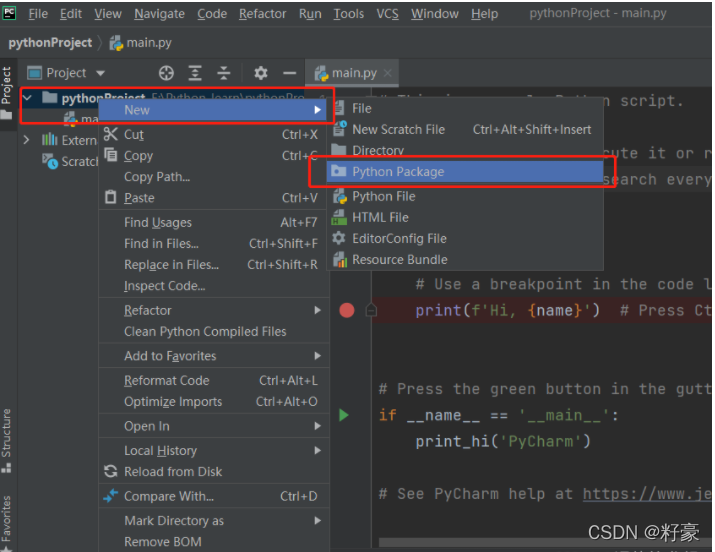715x552 pixels.
Task: Open the Refactor menu in menu bar
Action: pyautogui.click(x=262, y=14)
